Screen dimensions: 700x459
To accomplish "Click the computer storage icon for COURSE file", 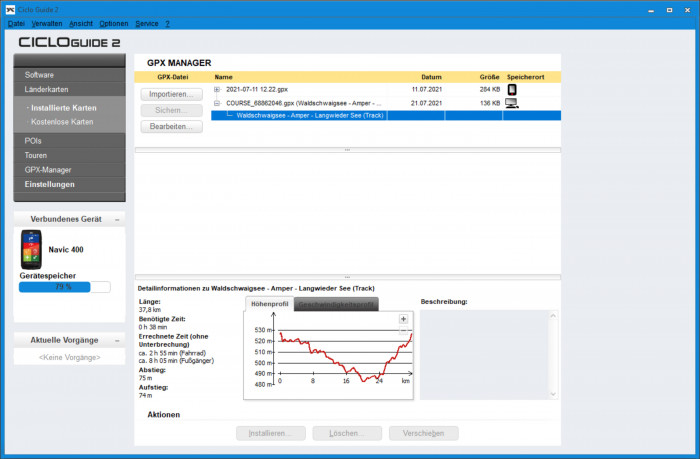I will pos(512,102).
